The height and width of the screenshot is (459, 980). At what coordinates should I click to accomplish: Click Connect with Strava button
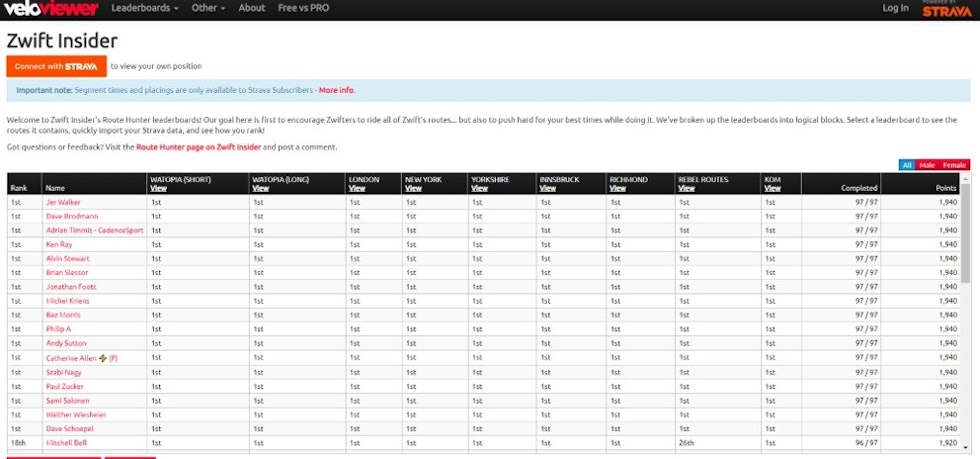click(56, 66)
